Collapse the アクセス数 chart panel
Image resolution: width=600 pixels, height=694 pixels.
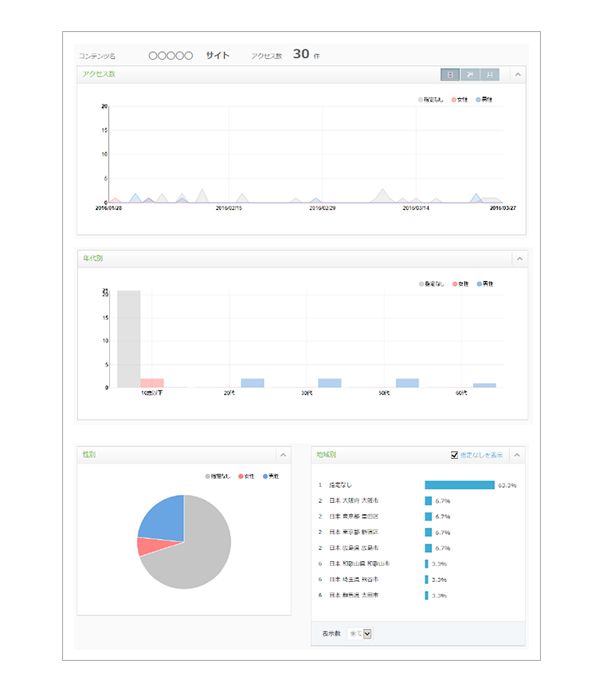point(518,75)
